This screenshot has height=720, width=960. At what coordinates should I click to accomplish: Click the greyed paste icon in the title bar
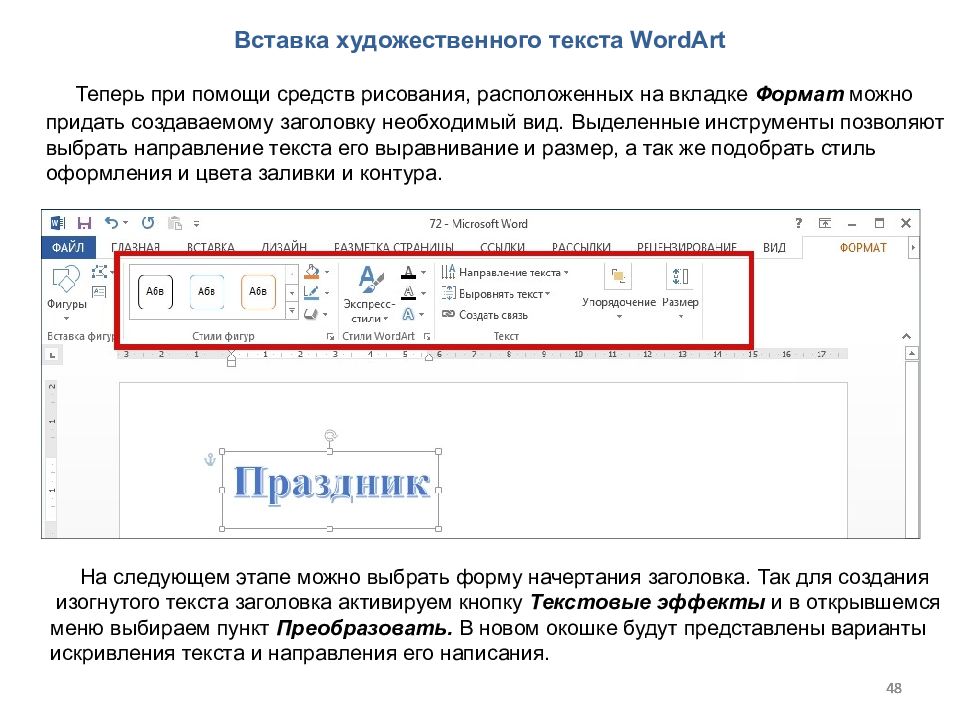coord(175,223)
